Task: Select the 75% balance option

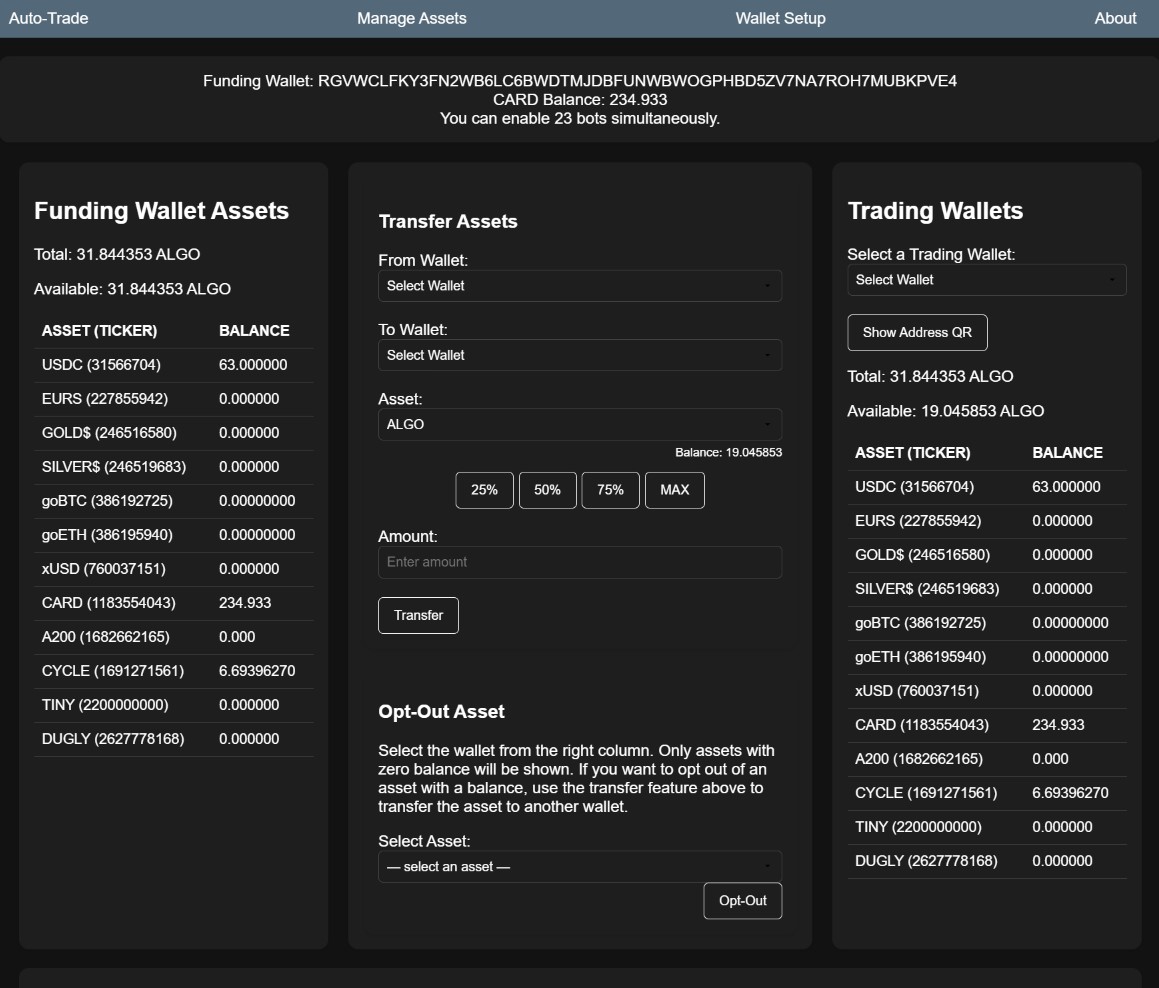Action: (611, 490)
